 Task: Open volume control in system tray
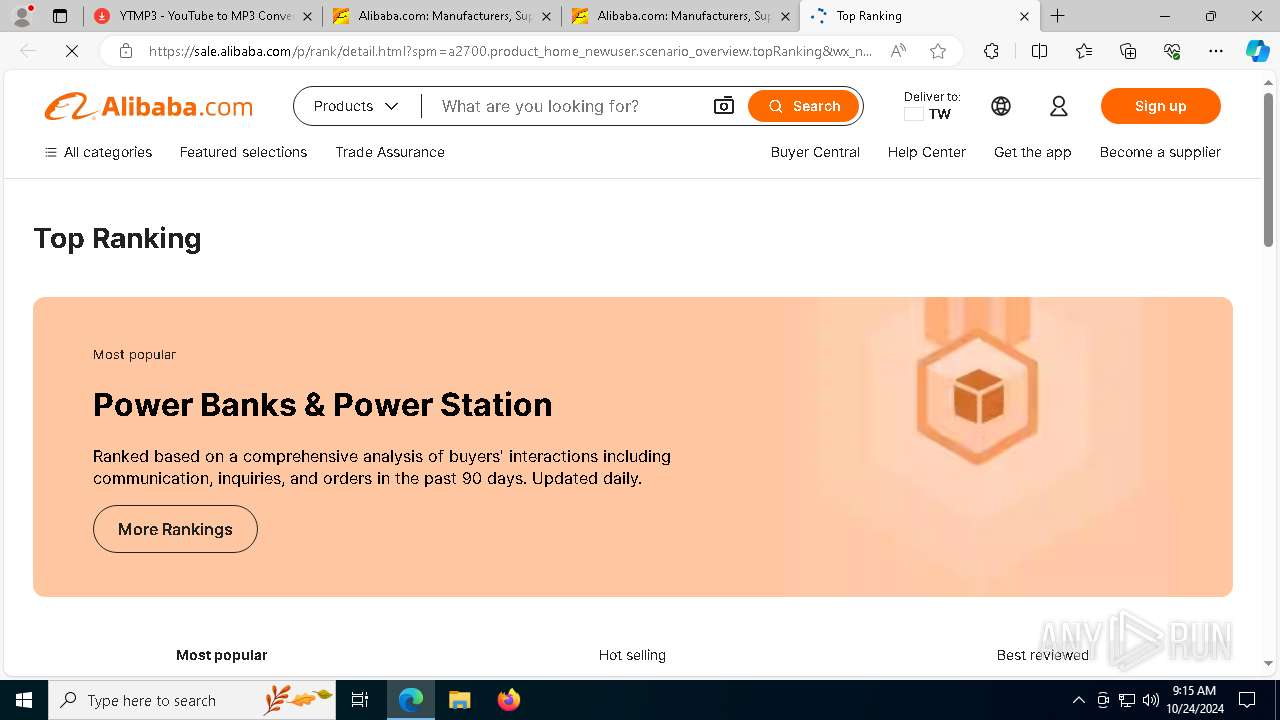1151,700
